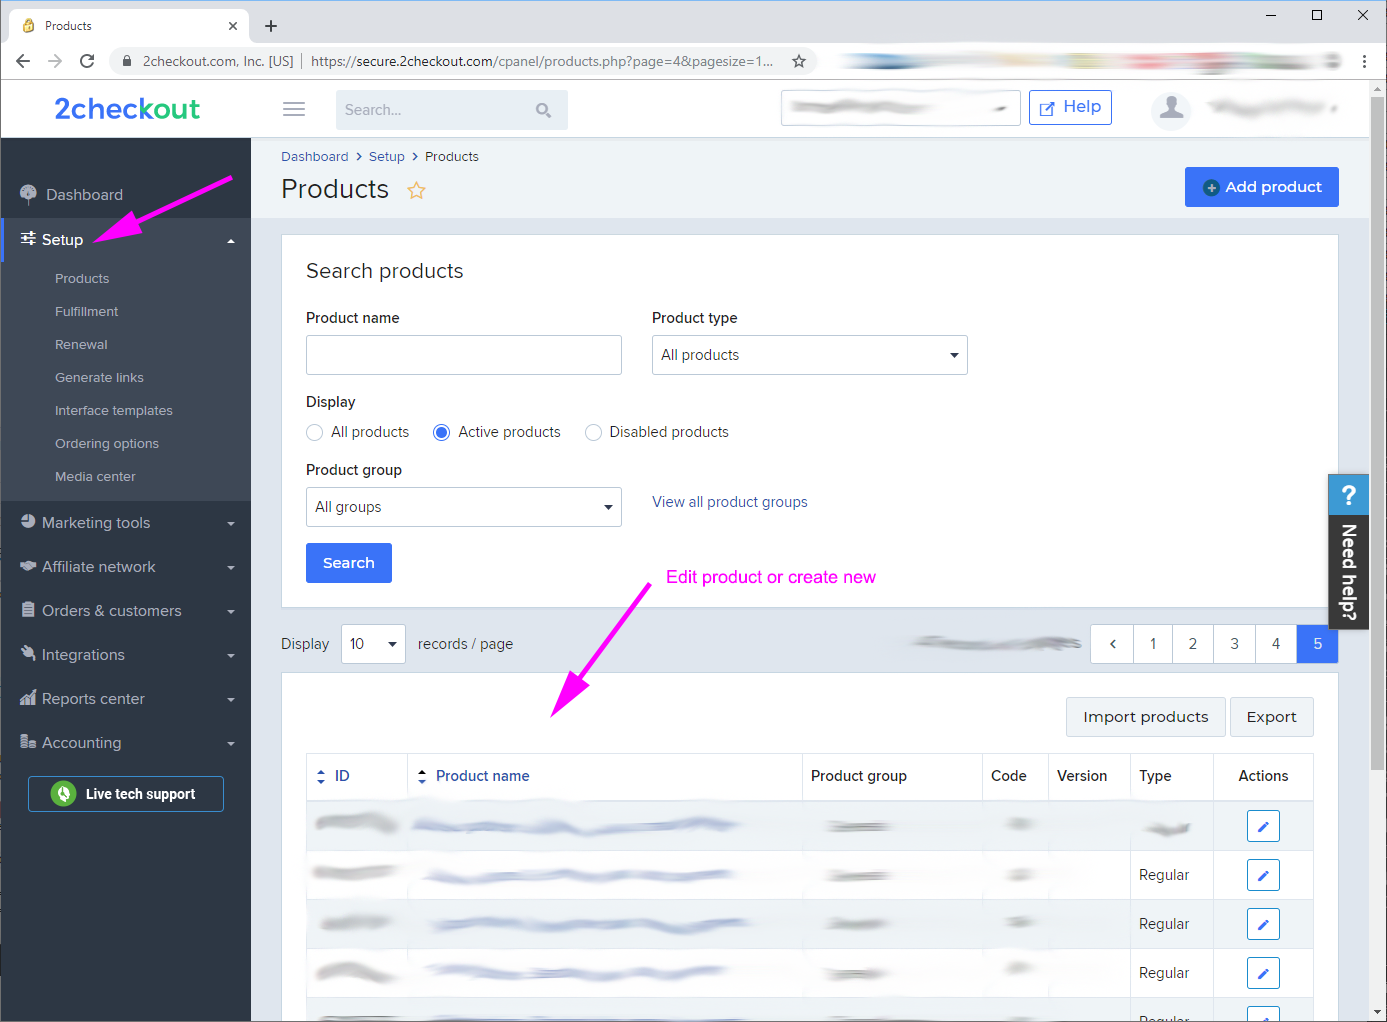The height and width of the screenshot is (1022, 1387).
Task: Open Product type dropdown
Action: click(809, 355)
